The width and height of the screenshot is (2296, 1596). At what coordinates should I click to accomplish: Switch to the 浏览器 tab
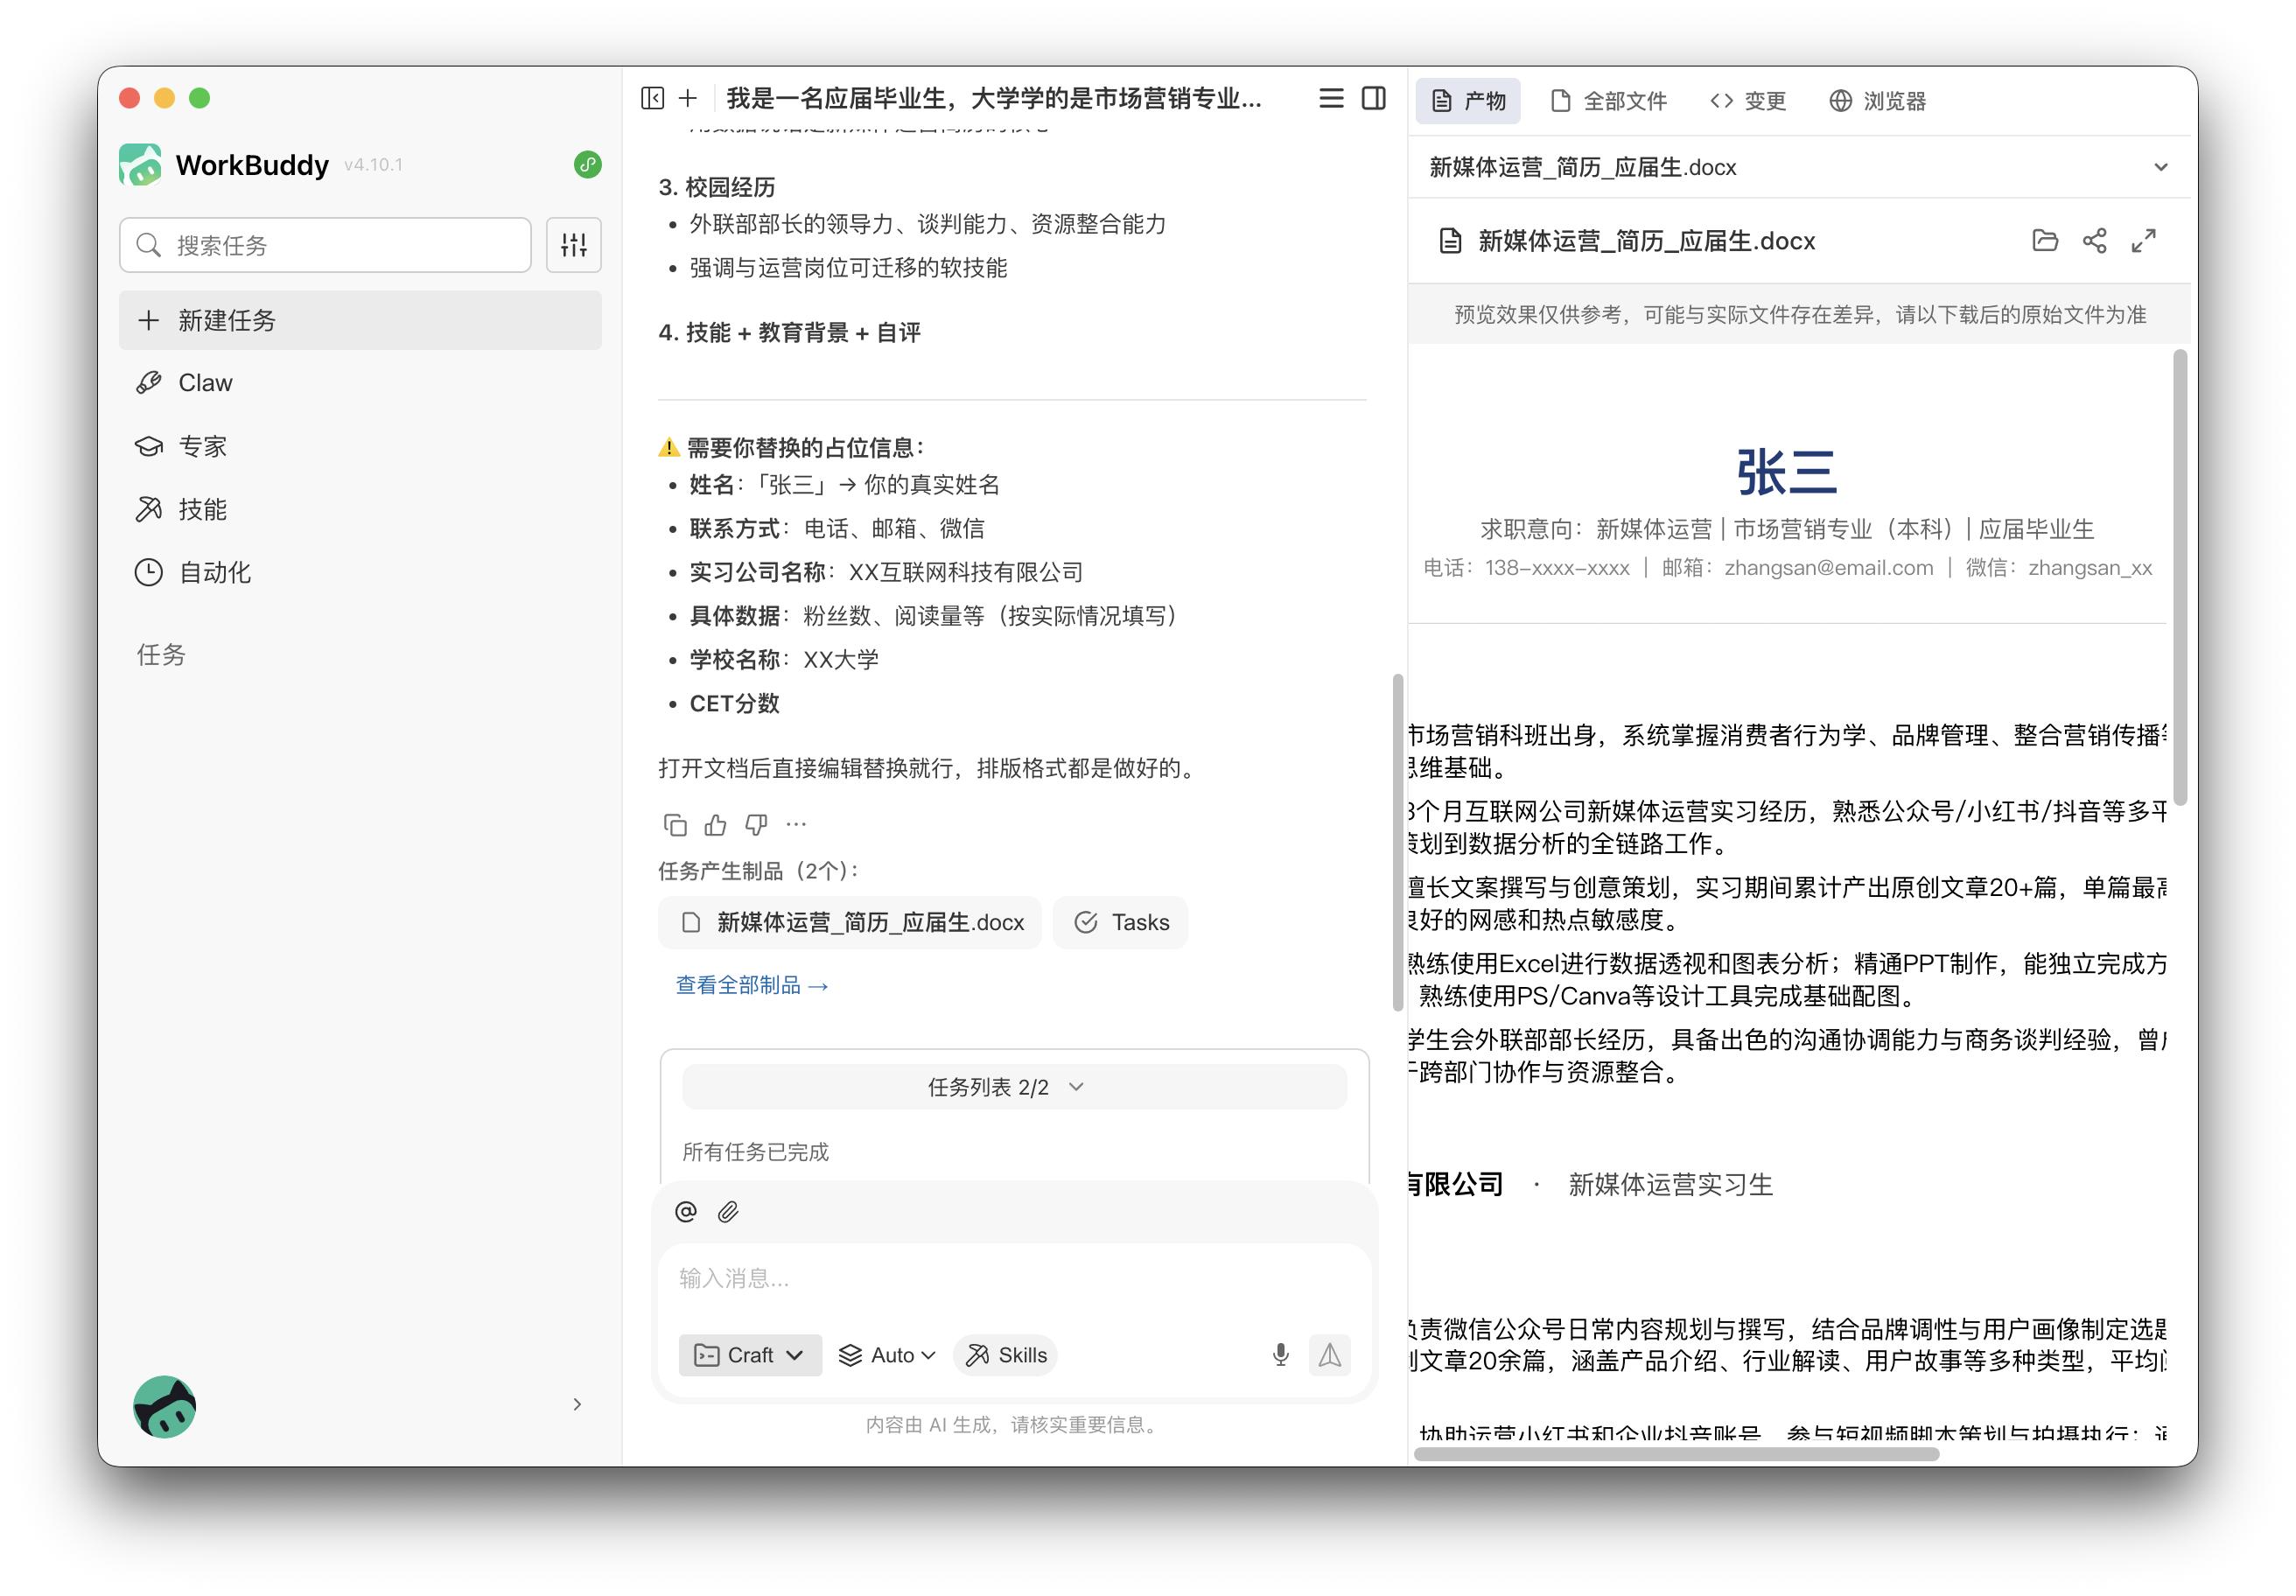1877,101
